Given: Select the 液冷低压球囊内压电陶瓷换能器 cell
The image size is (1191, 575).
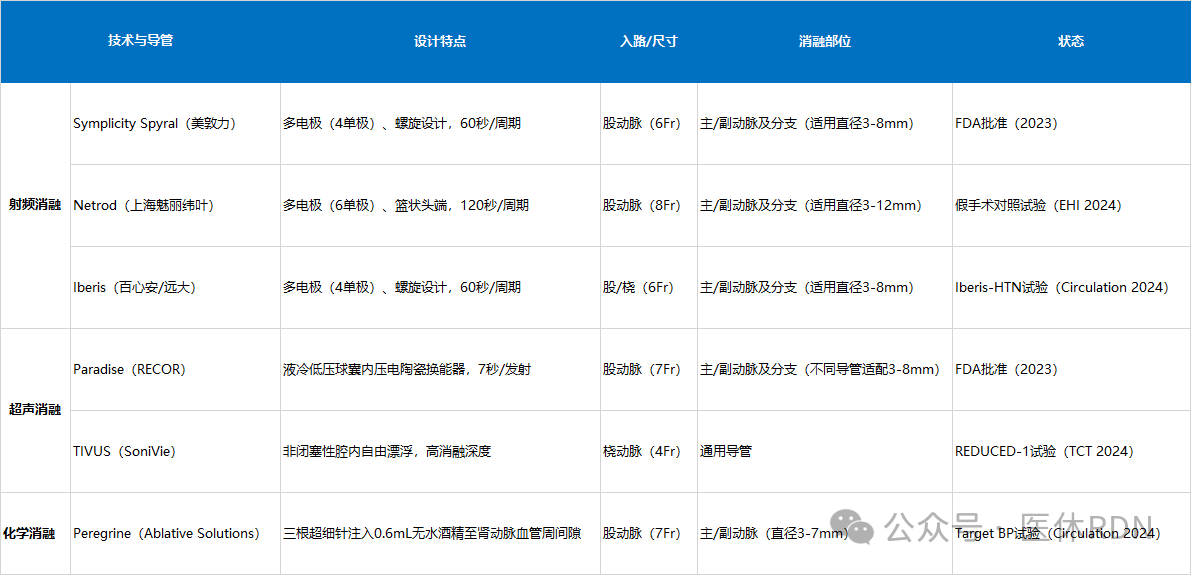Looking at the screenshot, I should click(x=441, y=370).
